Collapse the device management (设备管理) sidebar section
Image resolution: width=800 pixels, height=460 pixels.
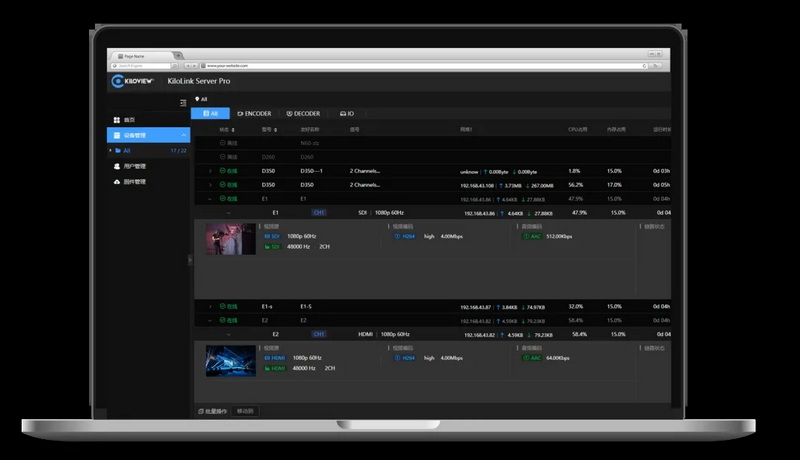pos(183,135)
